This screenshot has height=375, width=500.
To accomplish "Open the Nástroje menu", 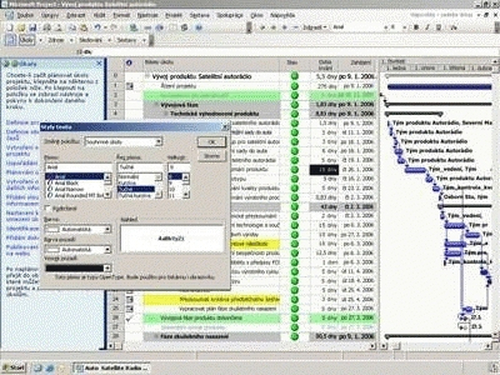I will pyautogui.click(x=147, y=15).
